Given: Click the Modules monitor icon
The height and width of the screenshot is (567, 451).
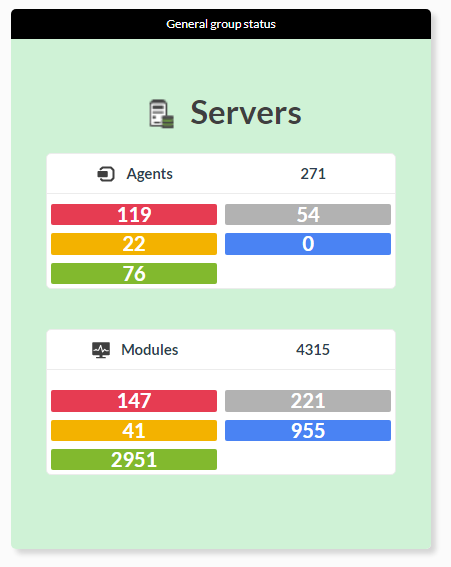Looking at the screenshot, I should click(x=101, y=350).
